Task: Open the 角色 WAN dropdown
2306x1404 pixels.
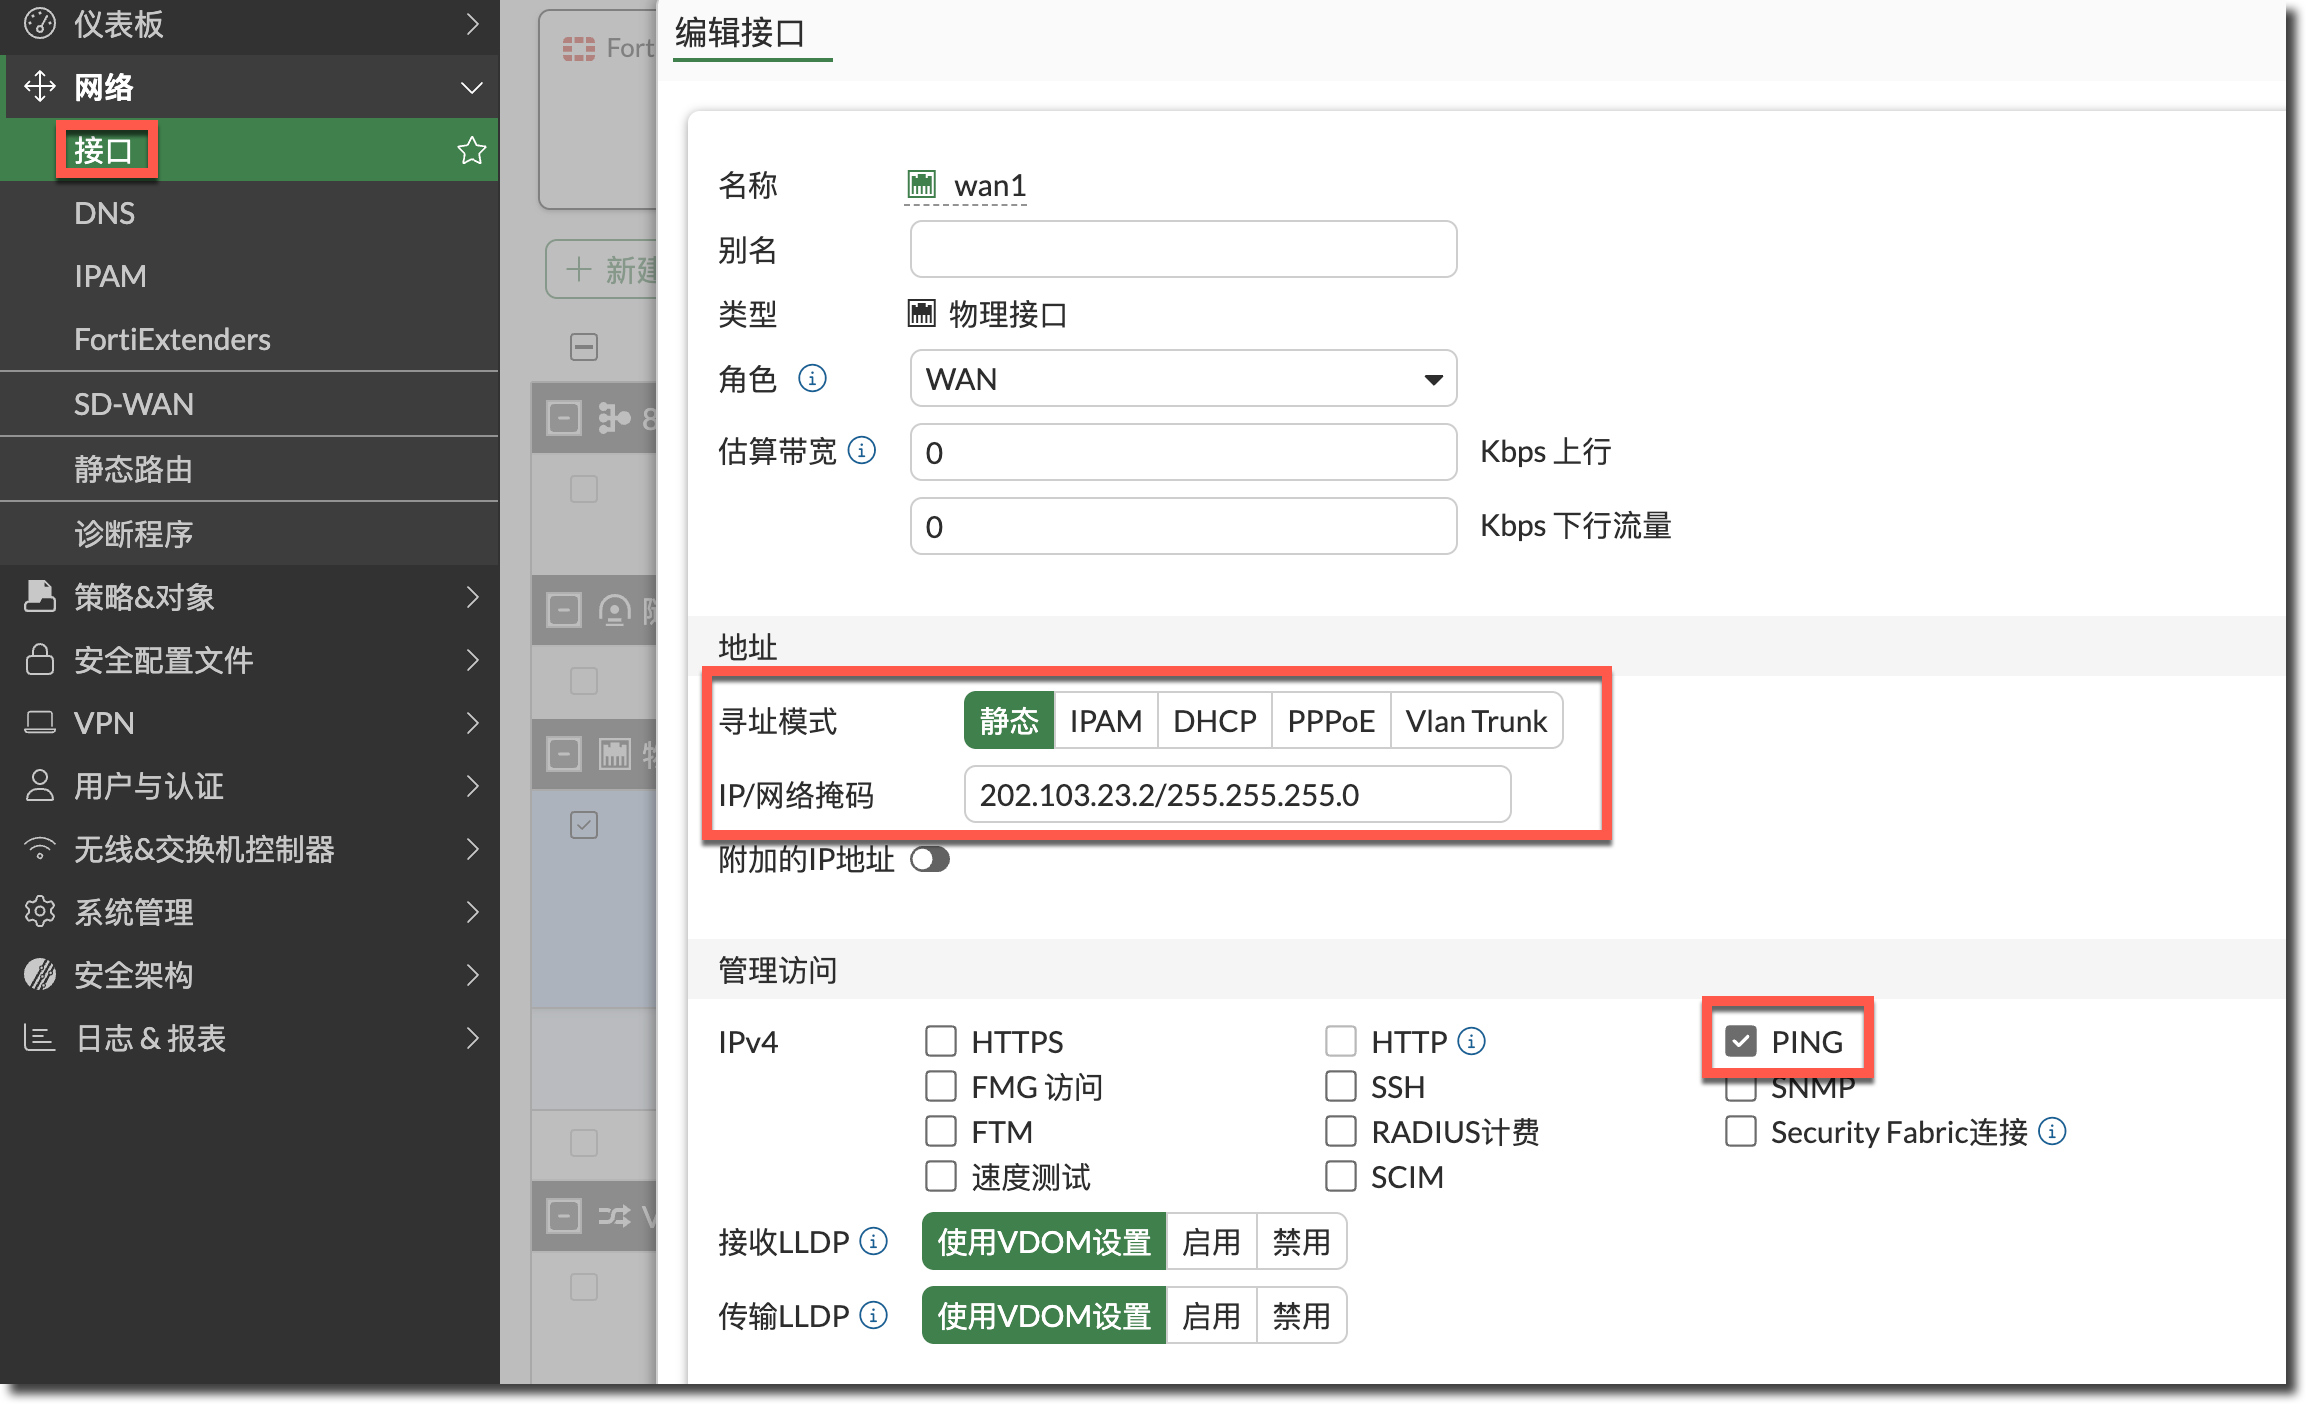Action: (1183, 379)
